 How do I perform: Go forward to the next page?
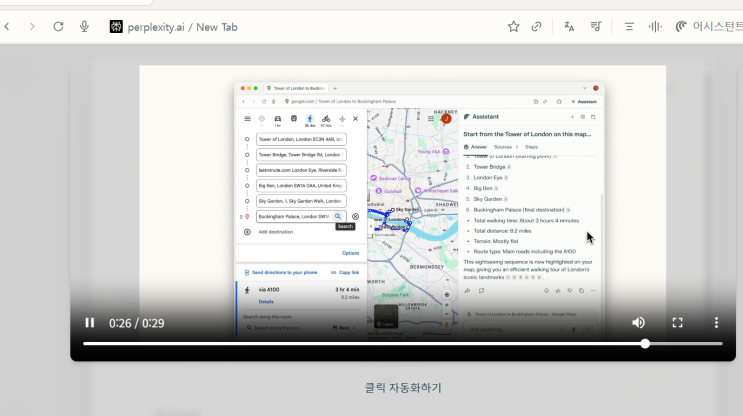tap(32, 27)
